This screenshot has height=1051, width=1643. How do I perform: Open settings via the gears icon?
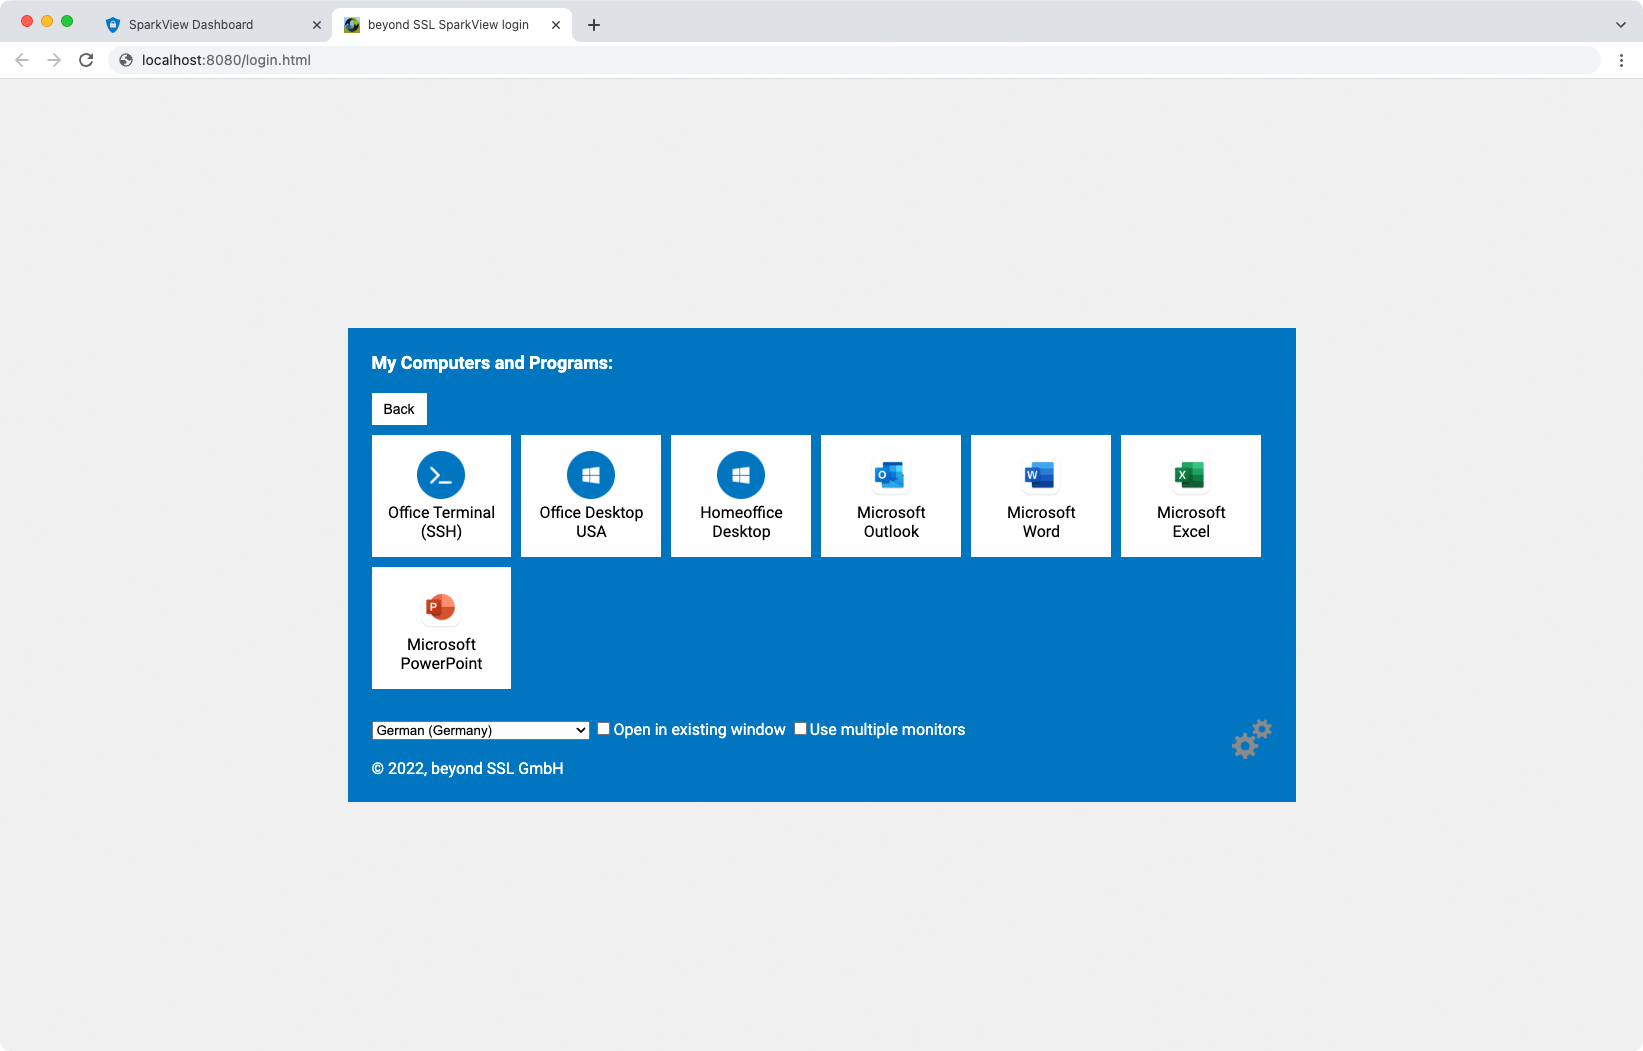tap(1251, 739)
